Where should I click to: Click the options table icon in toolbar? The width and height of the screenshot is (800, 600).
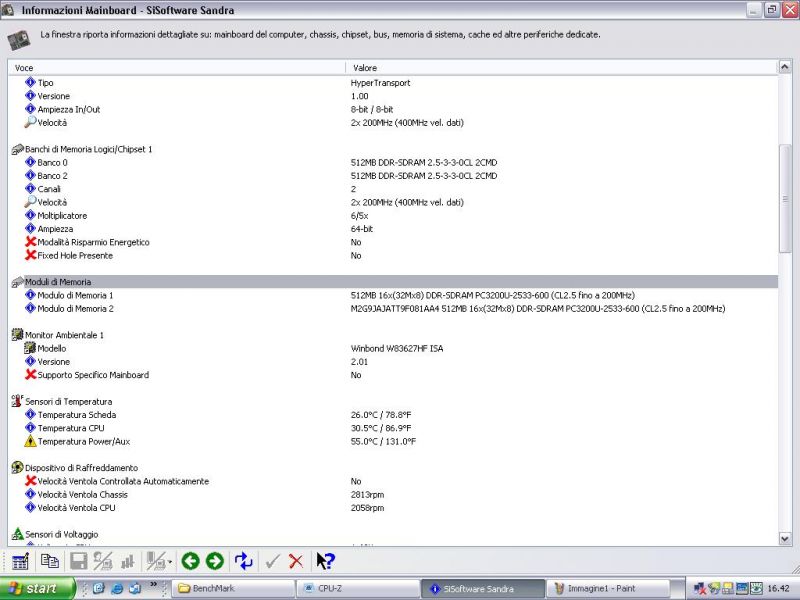tap(20, 561)
